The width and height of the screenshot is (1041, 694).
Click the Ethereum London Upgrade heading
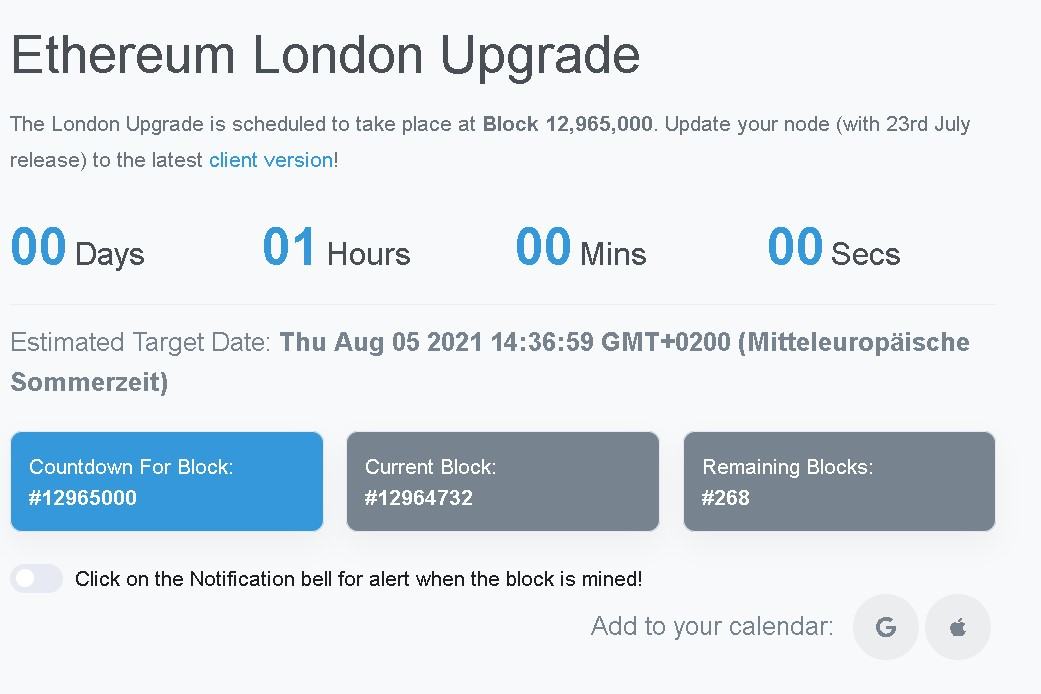coord(325,56)
